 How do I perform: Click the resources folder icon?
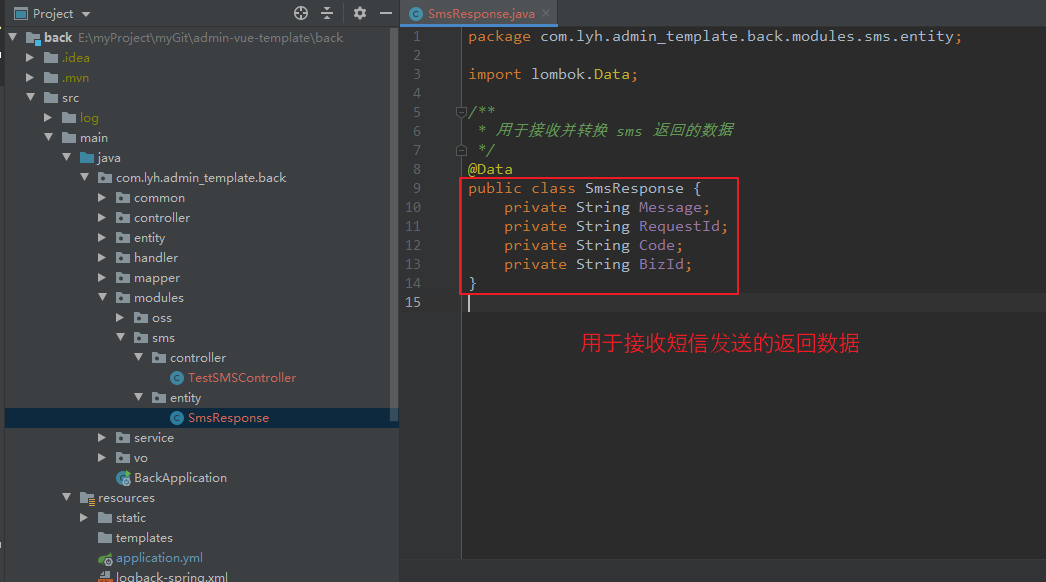pyautogui.click(x=87, y=498)
